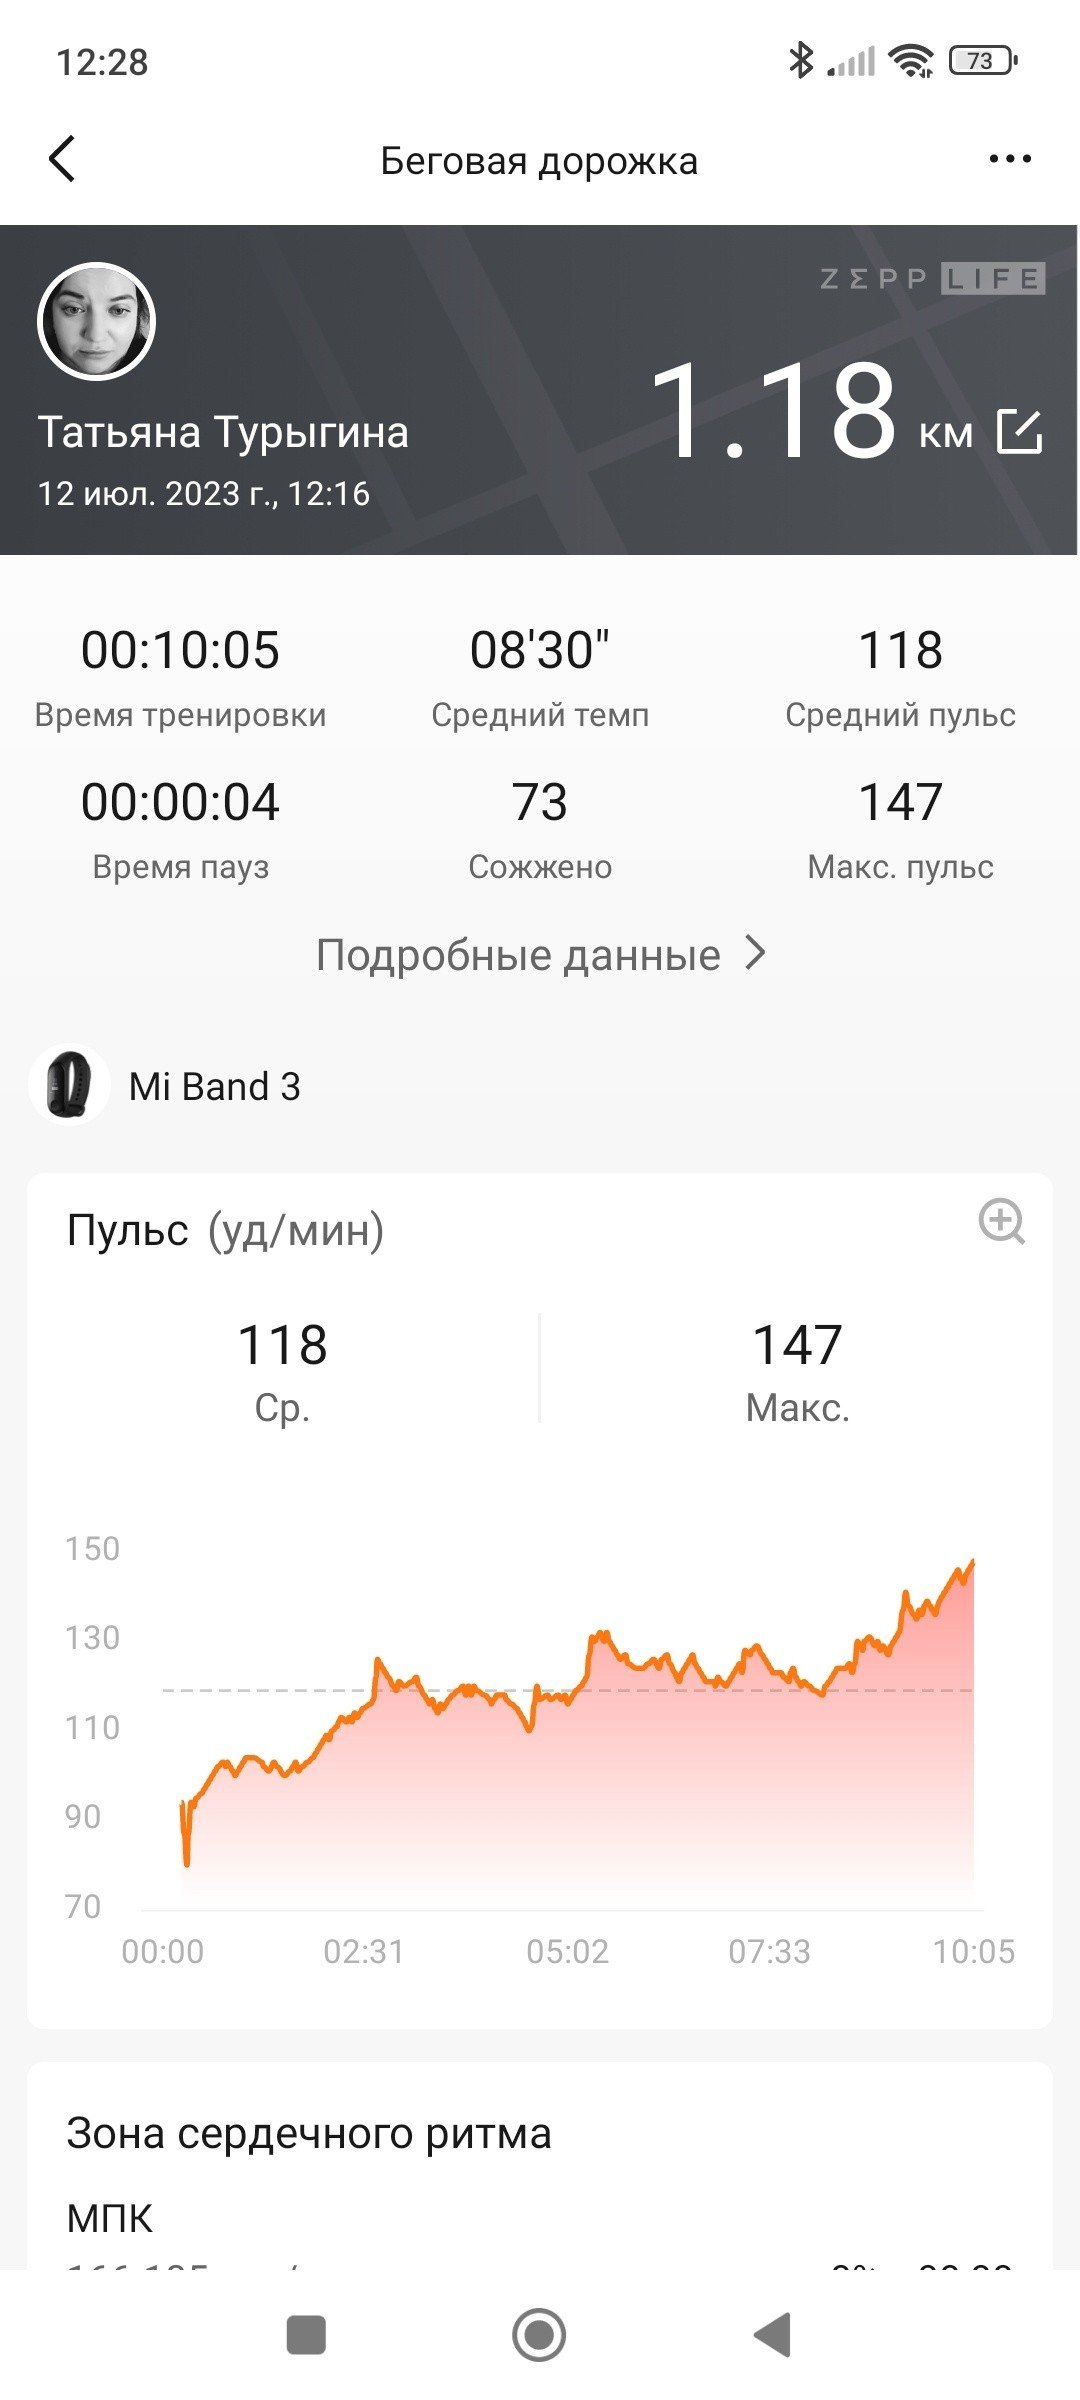Open the three-dot more options menu
1080x2400 pixels.
[x=1010, y=159]
